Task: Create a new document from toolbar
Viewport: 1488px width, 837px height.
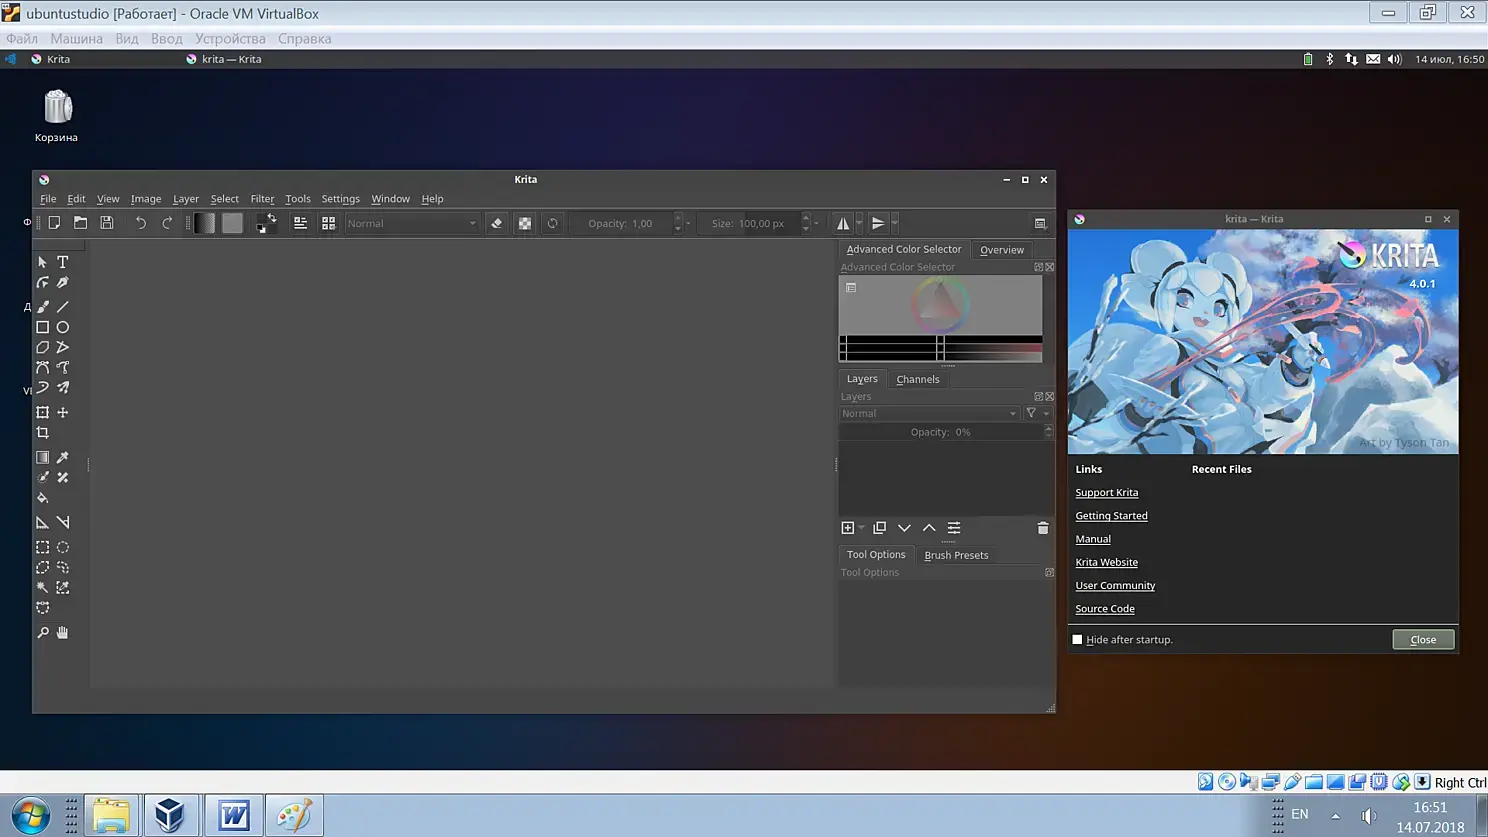Action: [54, 223]
